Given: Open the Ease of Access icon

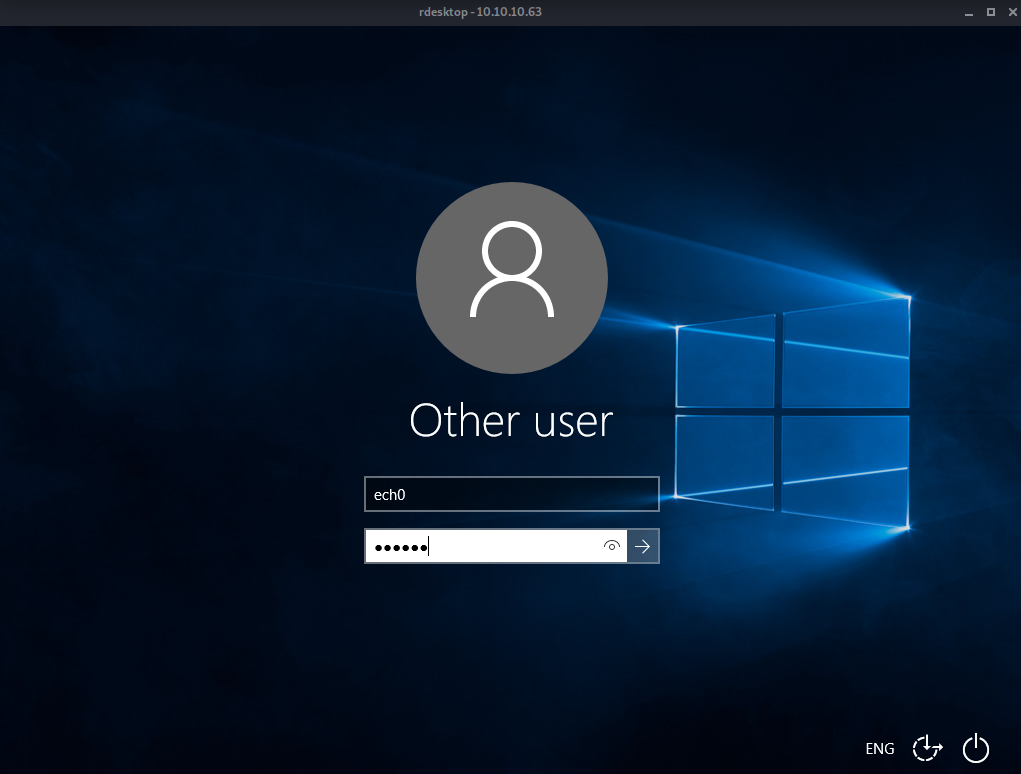Looking at the screenshot, I should click(x=927, y=748).
